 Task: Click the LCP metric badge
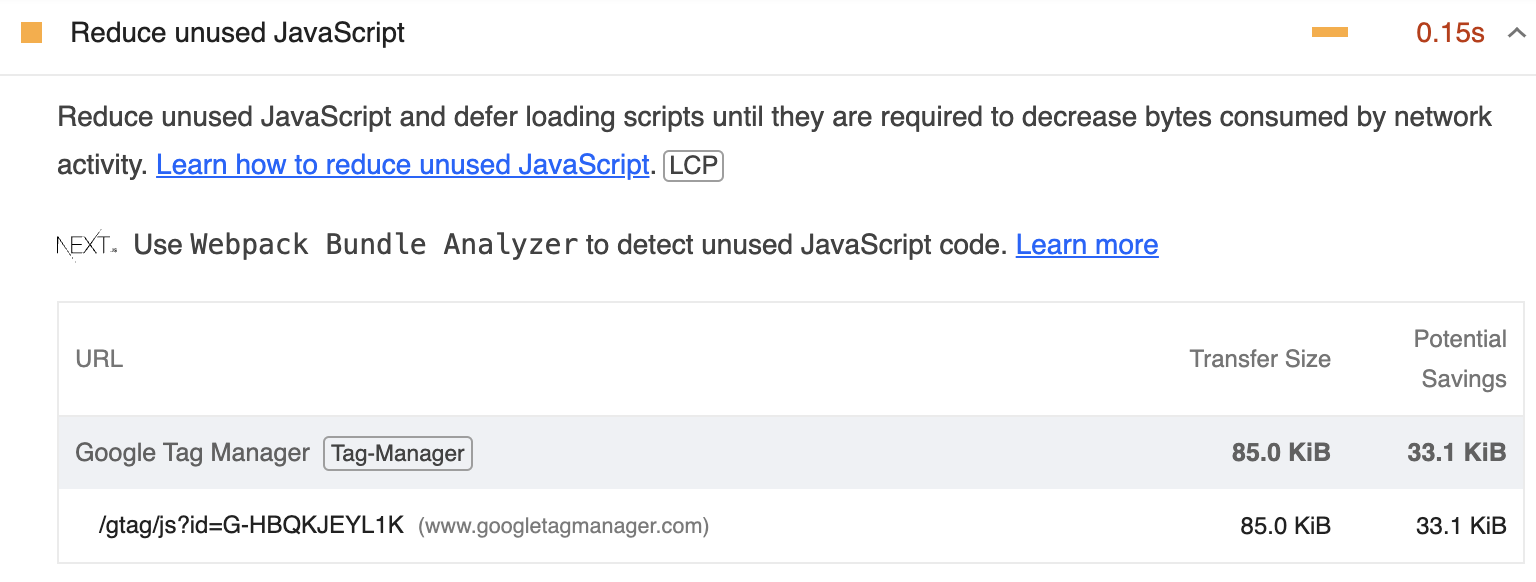(x=693, y=165)
